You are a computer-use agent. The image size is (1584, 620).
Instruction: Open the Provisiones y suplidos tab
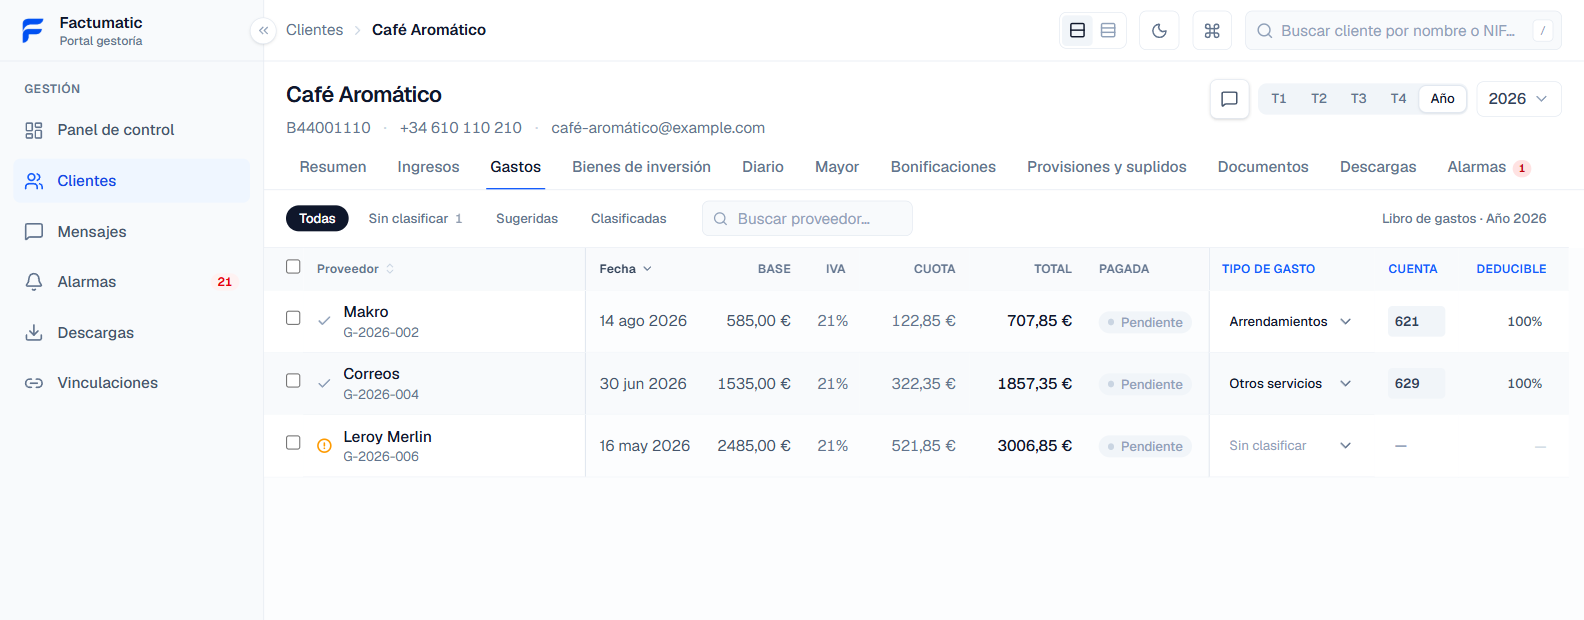pyautogui.click(x=1107, y=167)
